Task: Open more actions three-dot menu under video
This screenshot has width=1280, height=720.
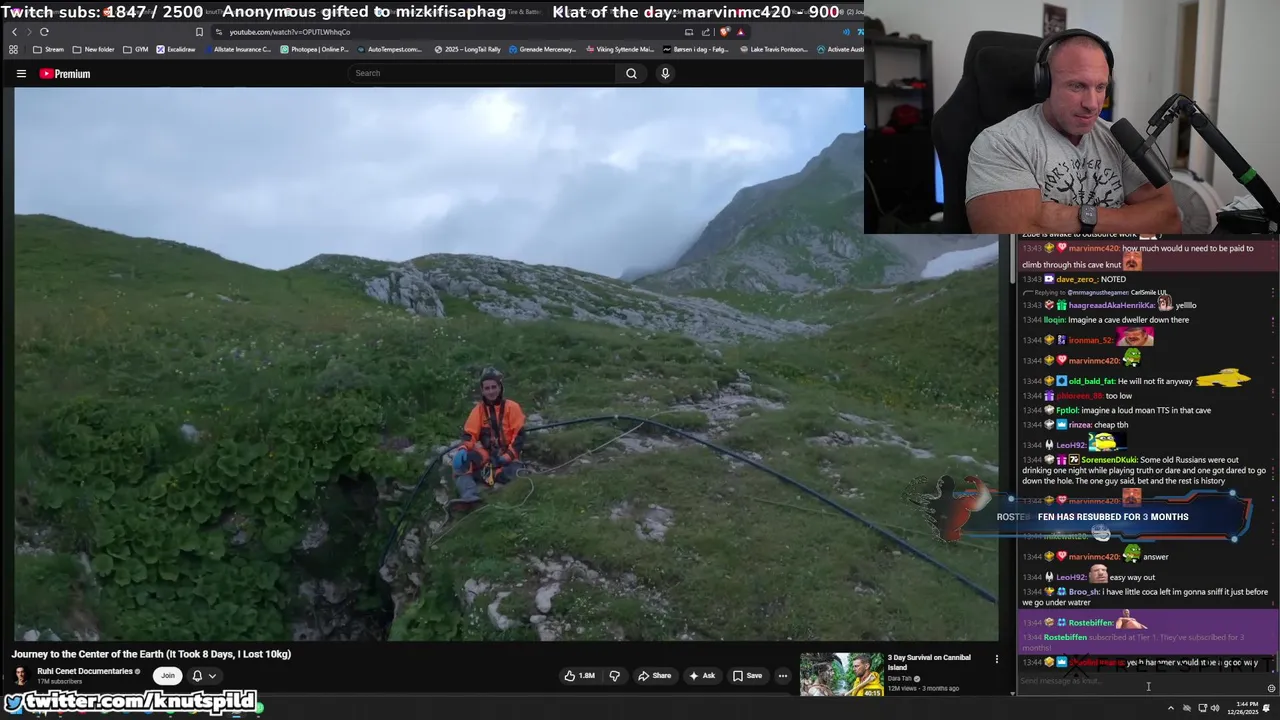Action: click(x=783, y=675)
